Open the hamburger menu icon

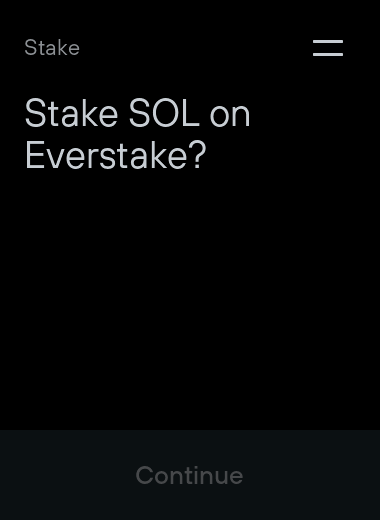[328, 48]
